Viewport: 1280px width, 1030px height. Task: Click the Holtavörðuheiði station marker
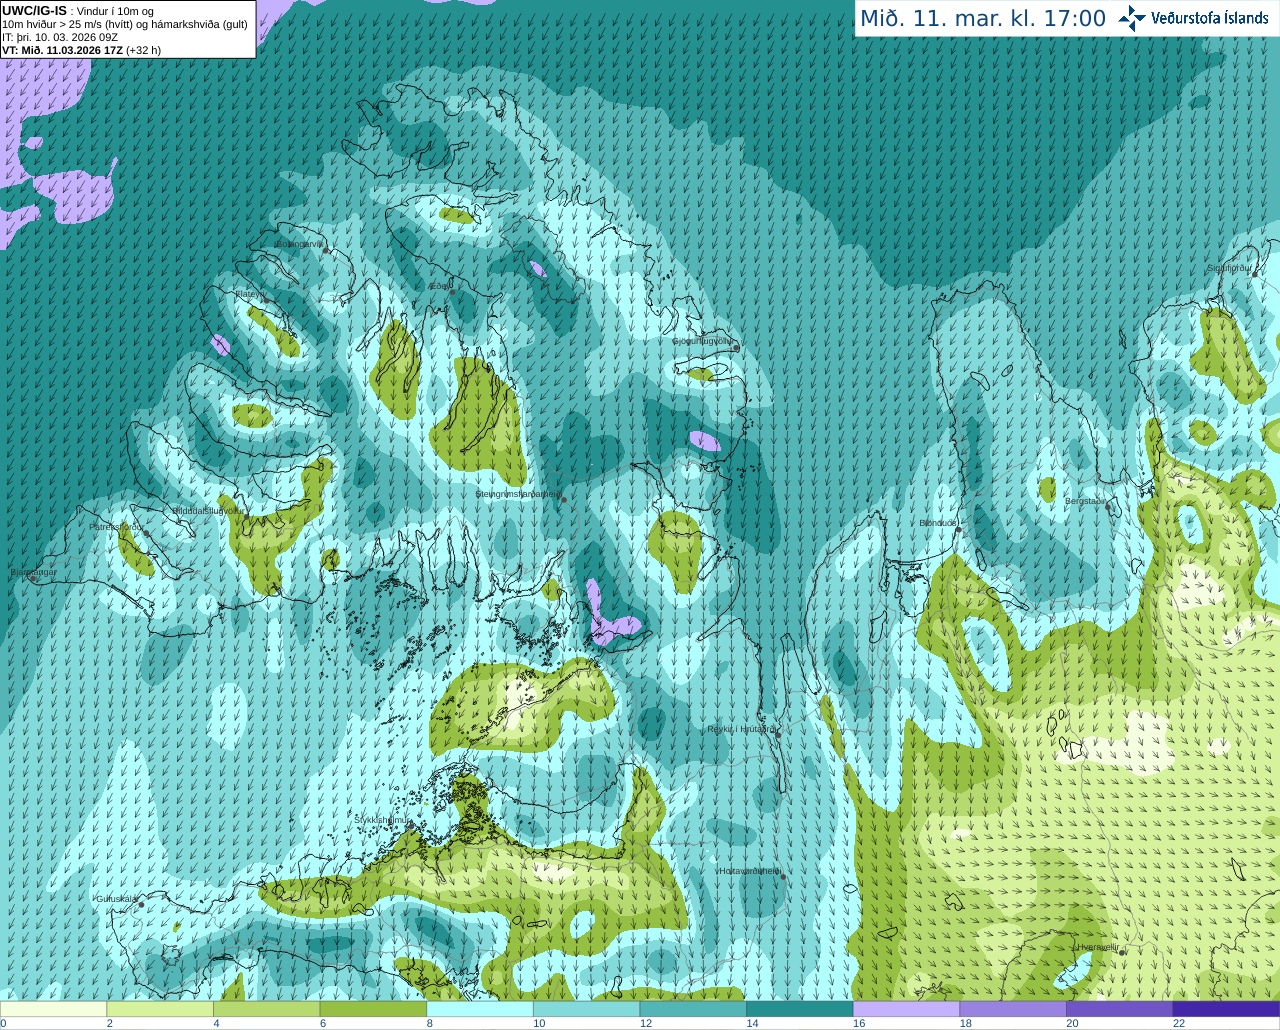783,877
